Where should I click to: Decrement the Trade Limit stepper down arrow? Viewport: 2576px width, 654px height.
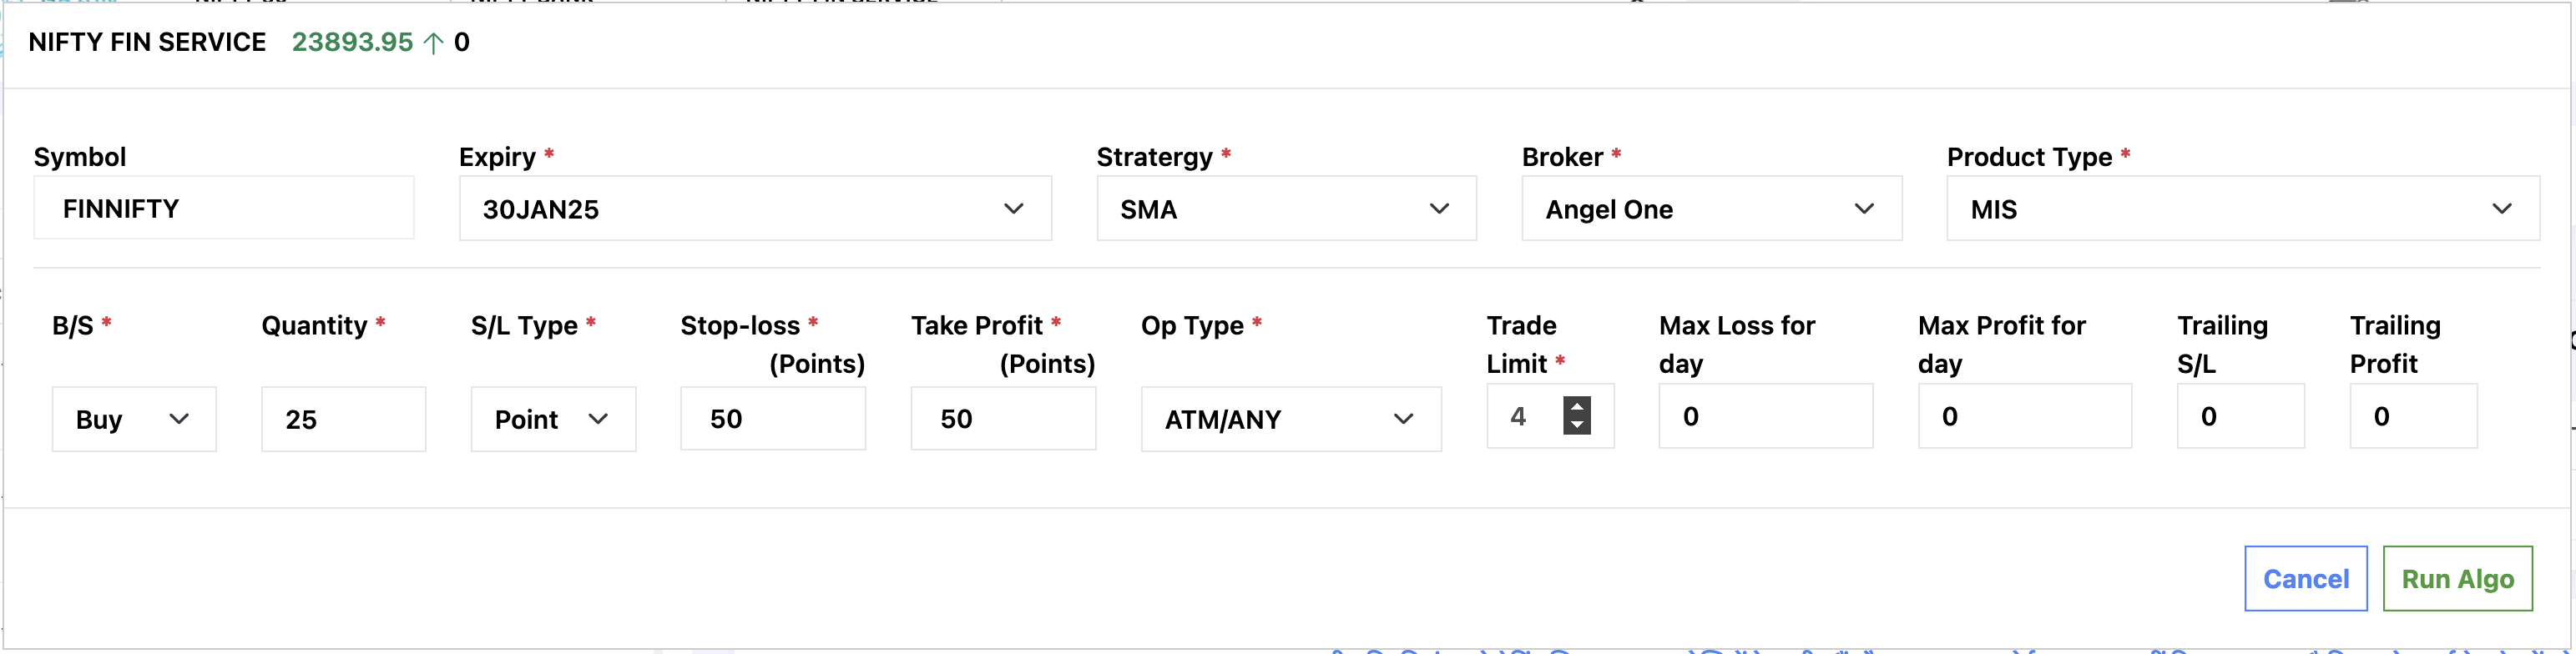click(x=1576, y=425)
